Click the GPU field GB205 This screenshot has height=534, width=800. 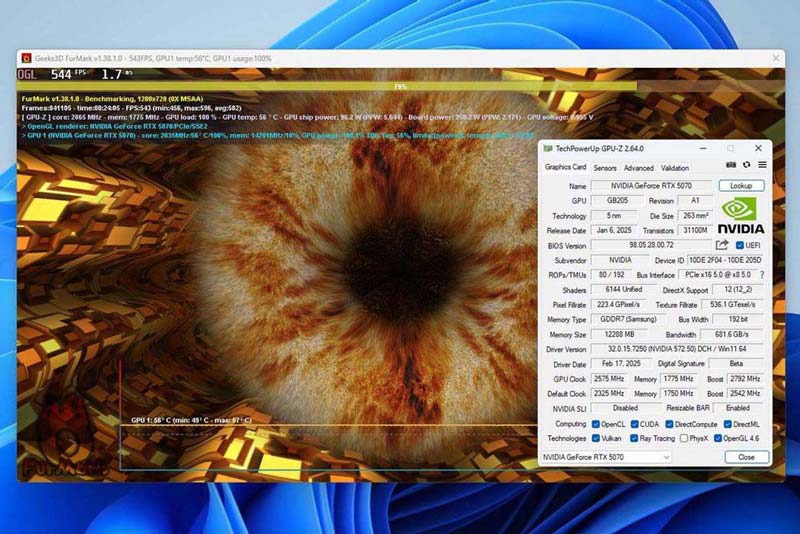[618, 200]
